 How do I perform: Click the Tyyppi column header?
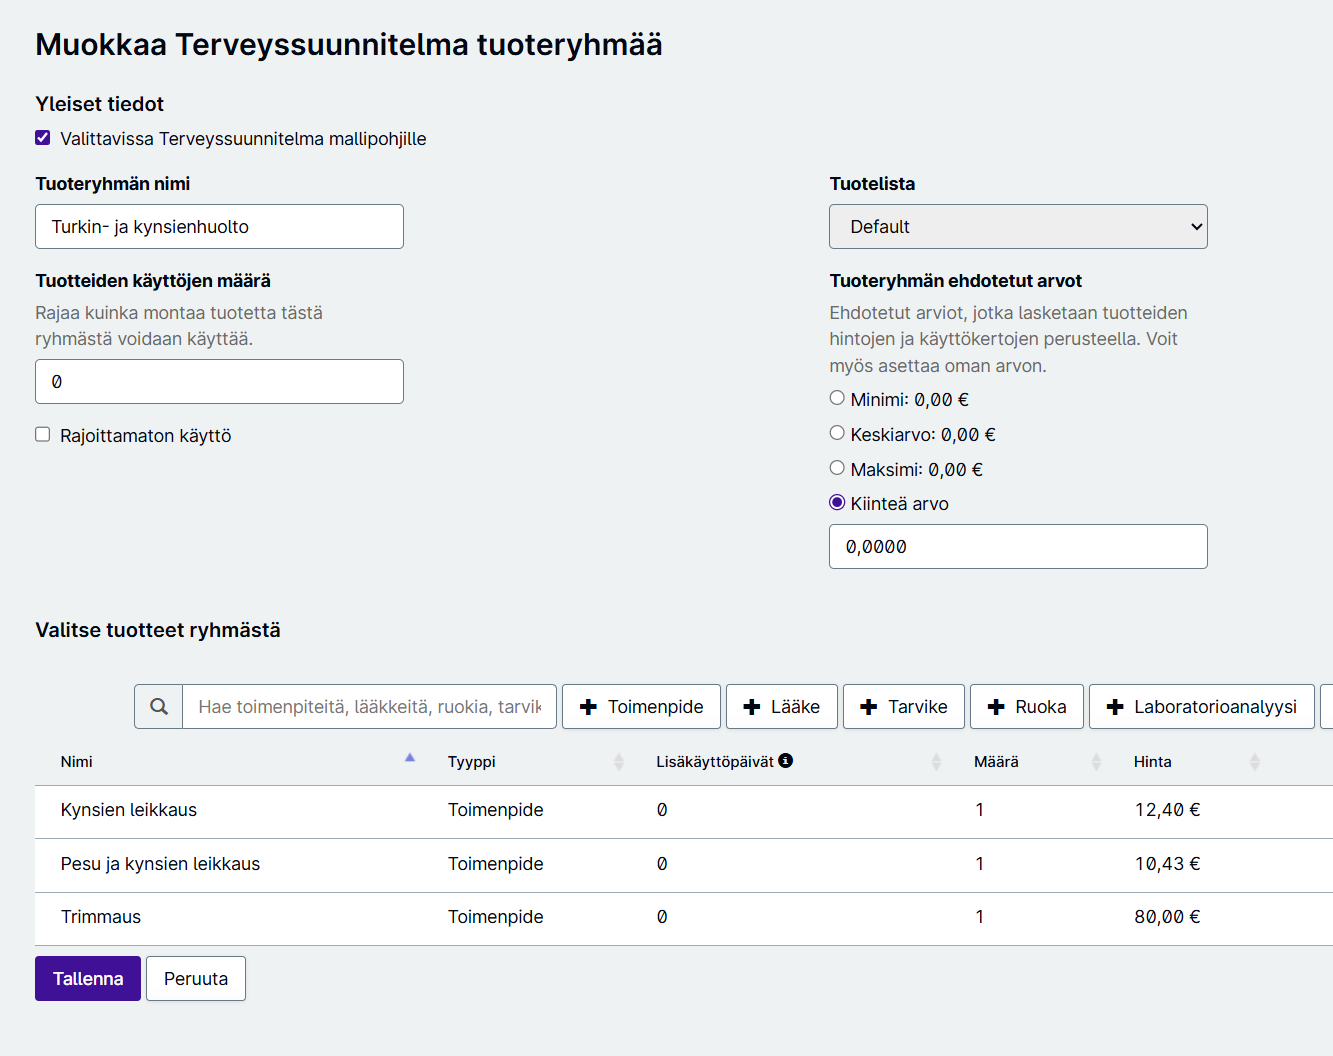(471, 762)
